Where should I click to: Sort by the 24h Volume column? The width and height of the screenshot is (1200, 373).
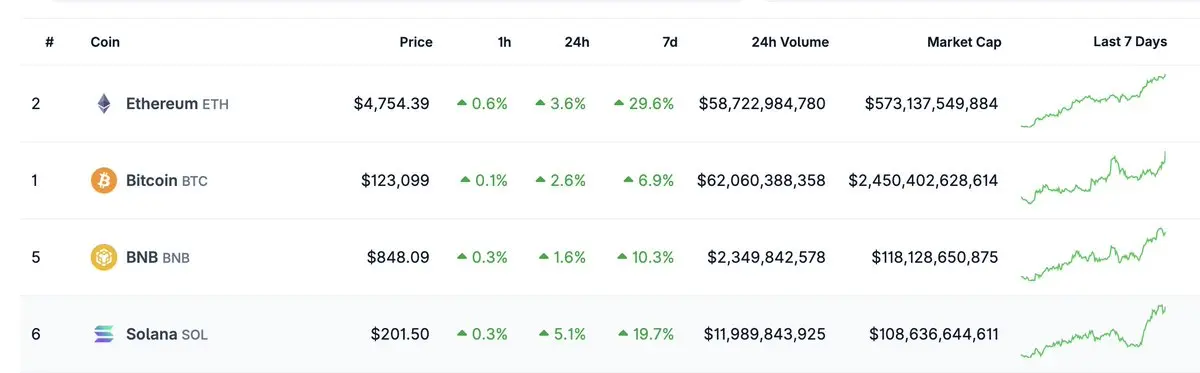coord(788,42)
